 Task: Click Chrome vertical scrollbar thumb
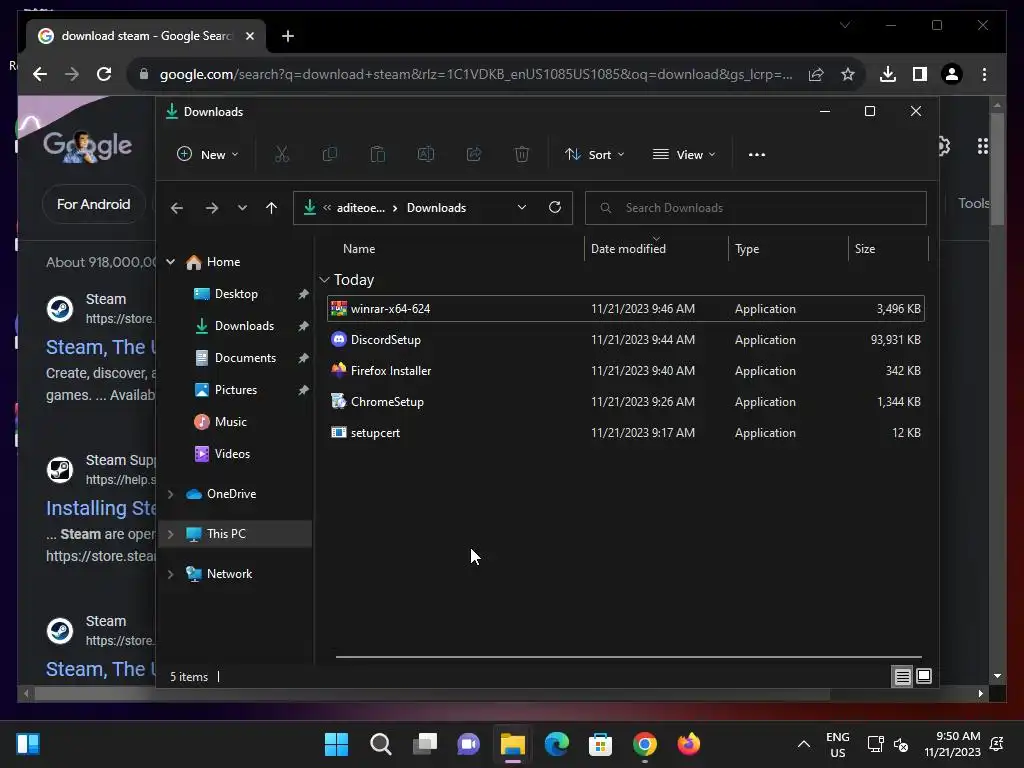click(997, 169)
